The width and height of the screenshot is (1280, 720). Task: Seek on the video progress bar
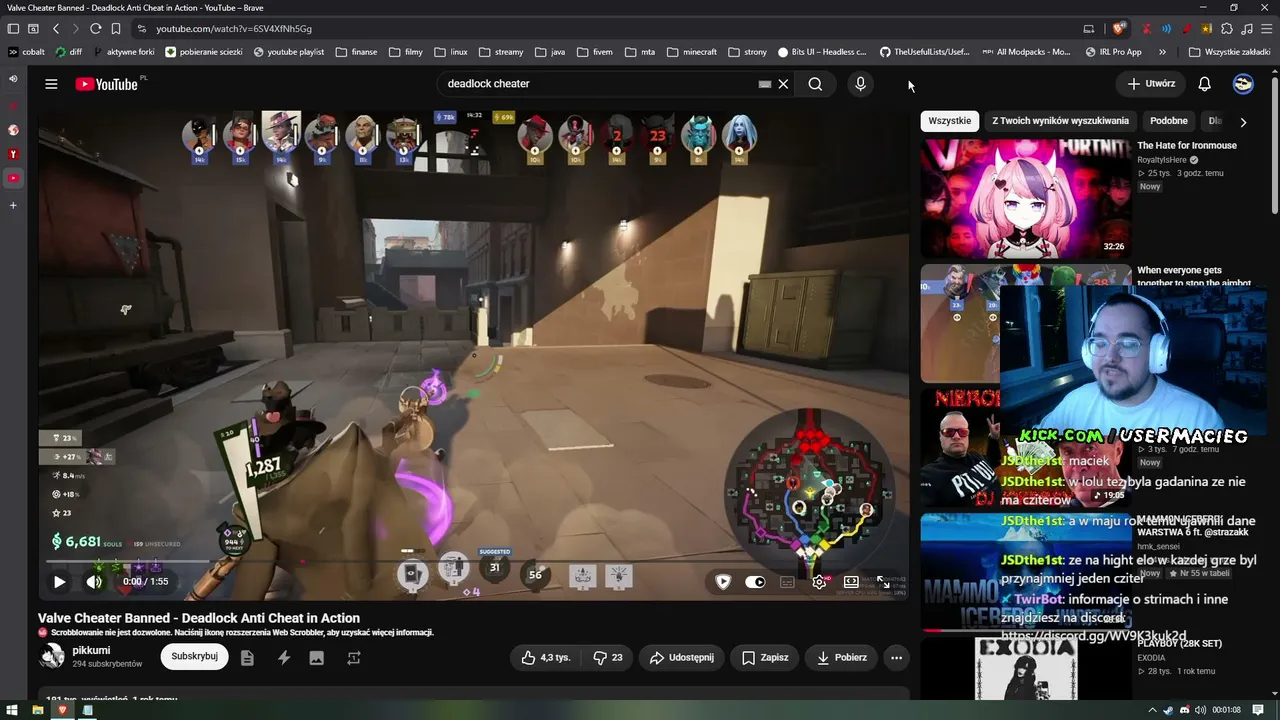[474, 562]
